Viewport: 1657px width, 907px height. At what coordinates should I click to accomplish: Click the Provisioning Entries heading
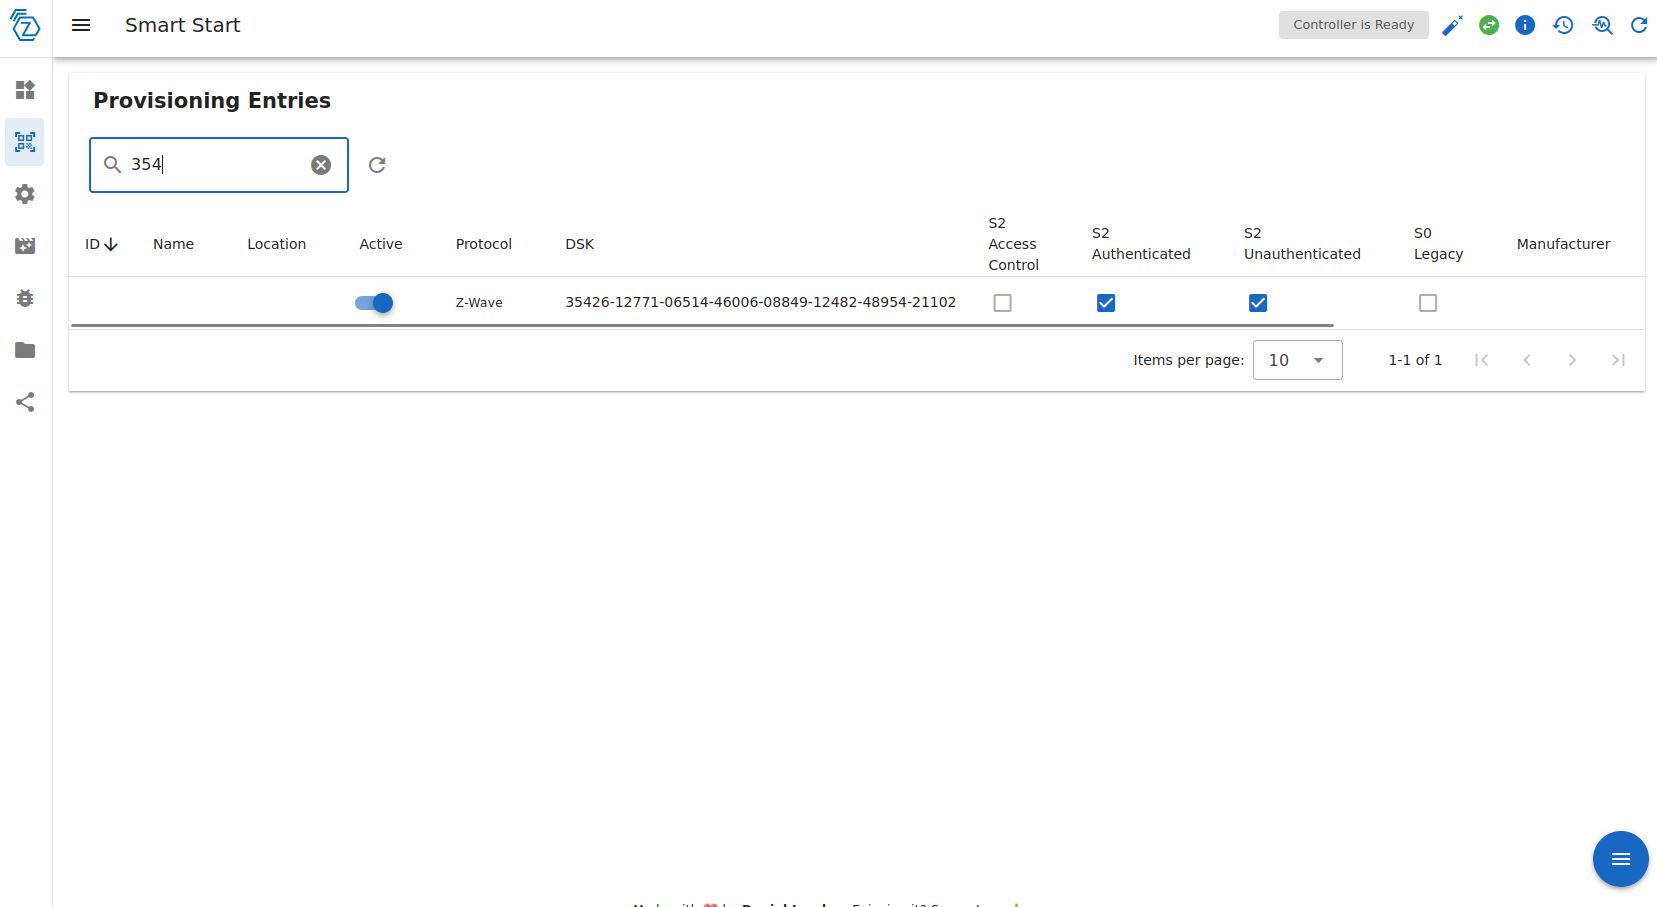tap(212, 100)
